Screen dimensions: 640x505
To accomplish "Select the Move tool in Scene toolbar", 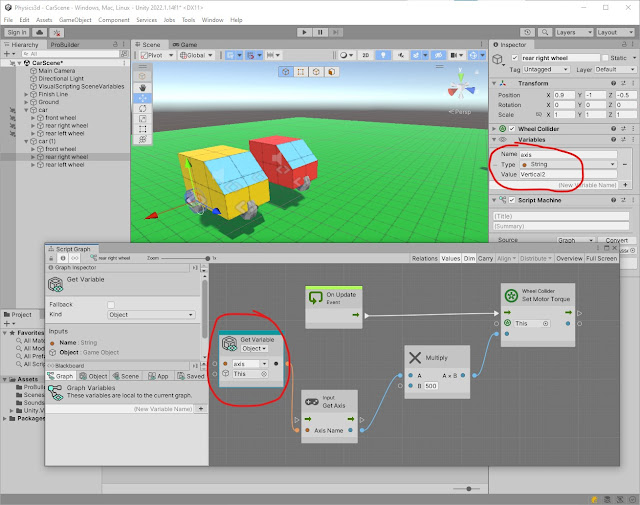I will pyautogui.click(x=142, y=98).
